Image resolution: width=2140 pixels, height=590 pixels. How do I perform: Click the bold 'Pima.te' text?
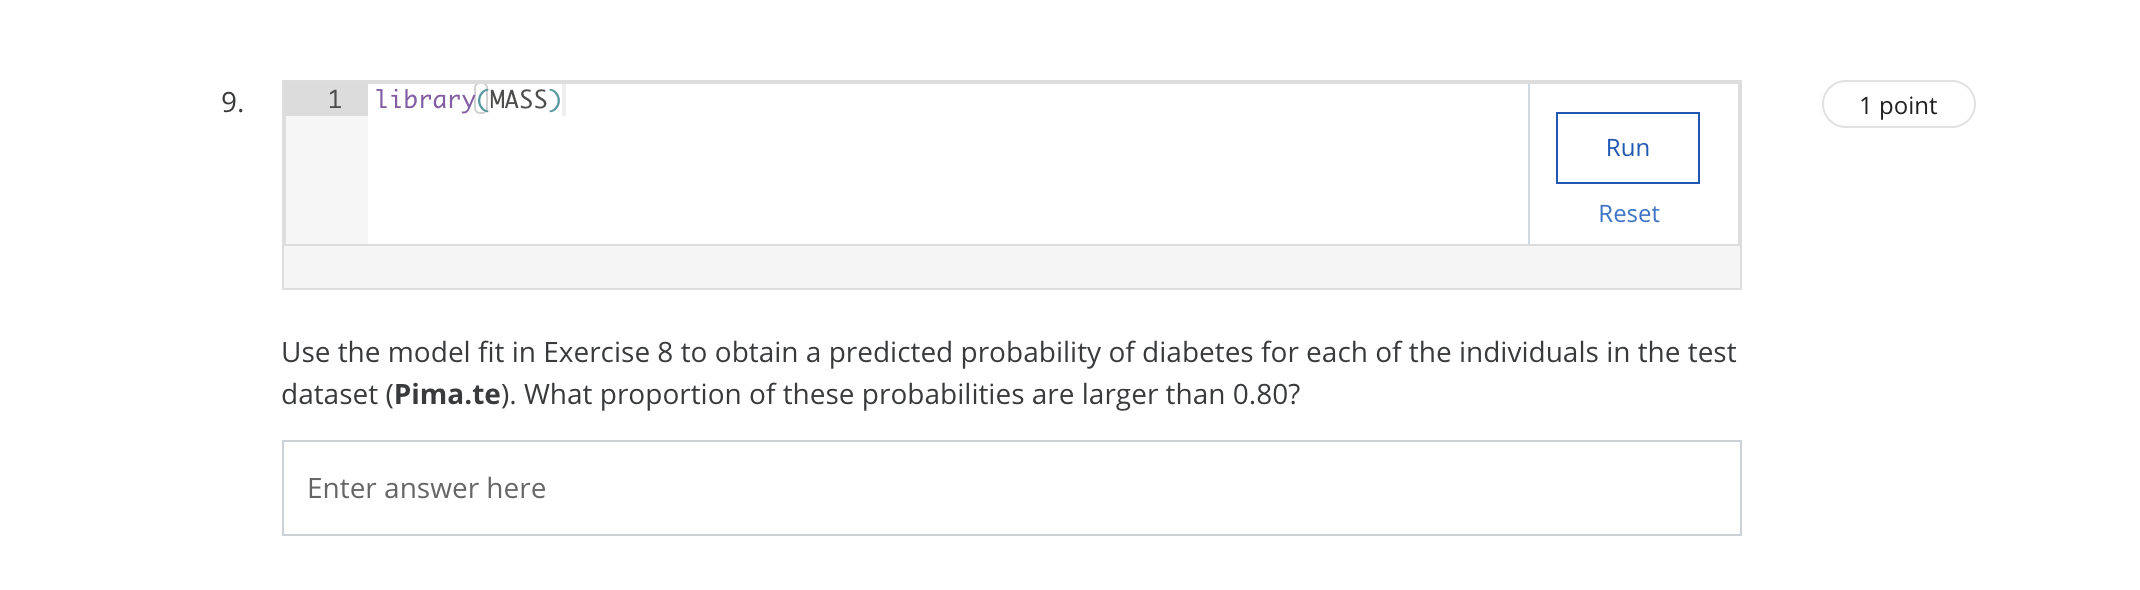click(447, 395)
